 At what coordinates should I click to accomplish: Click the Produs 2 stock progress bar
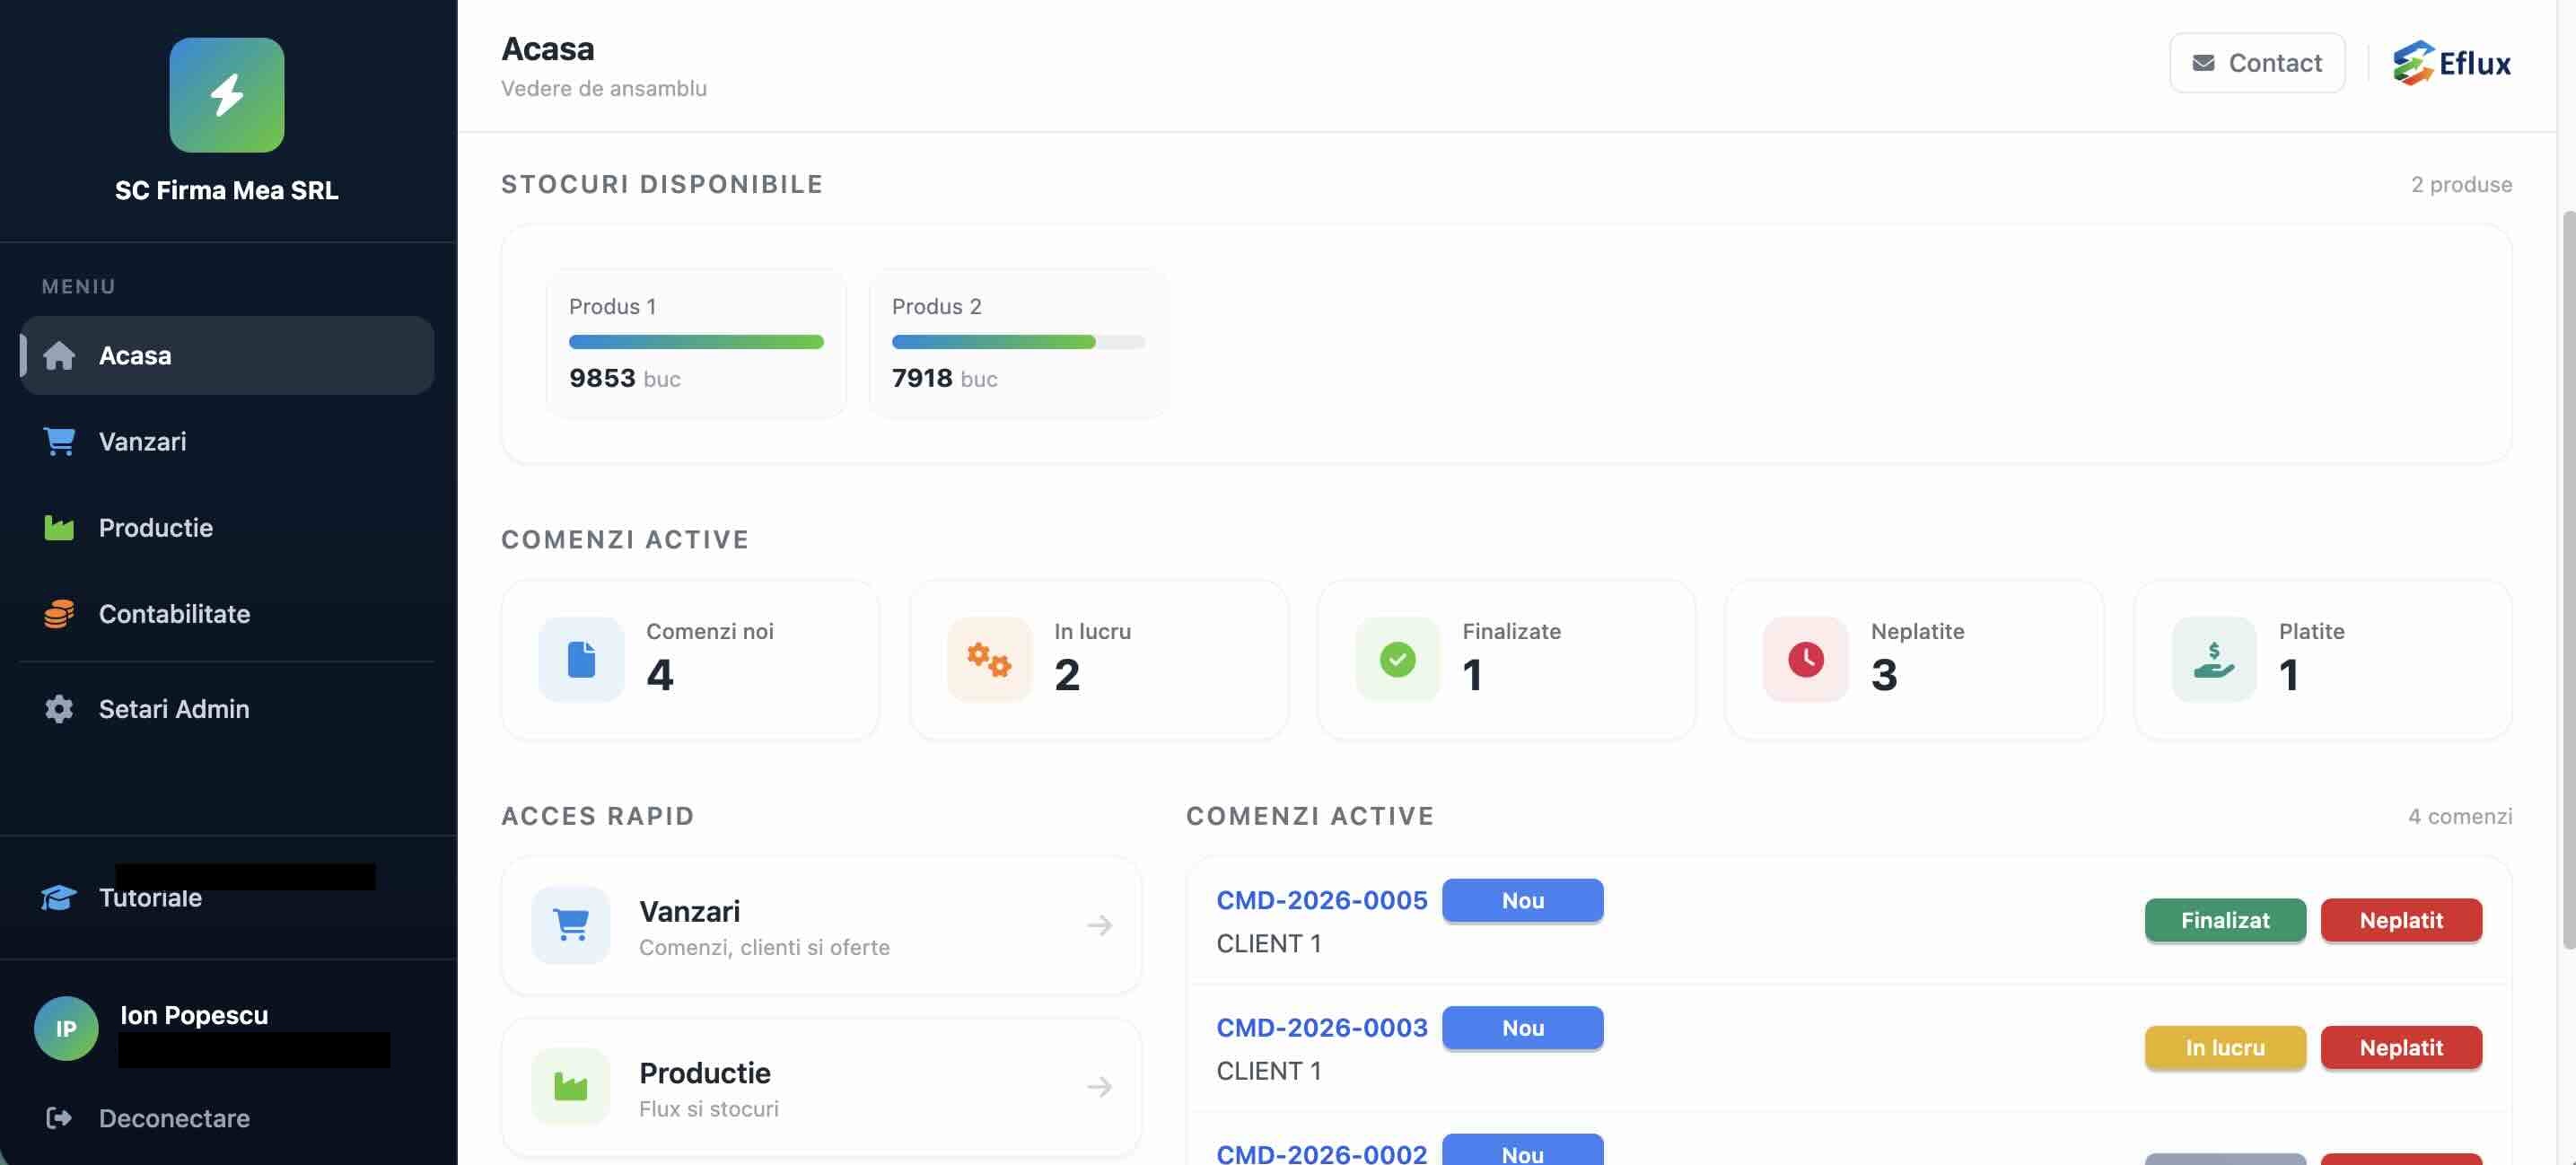1018,342
